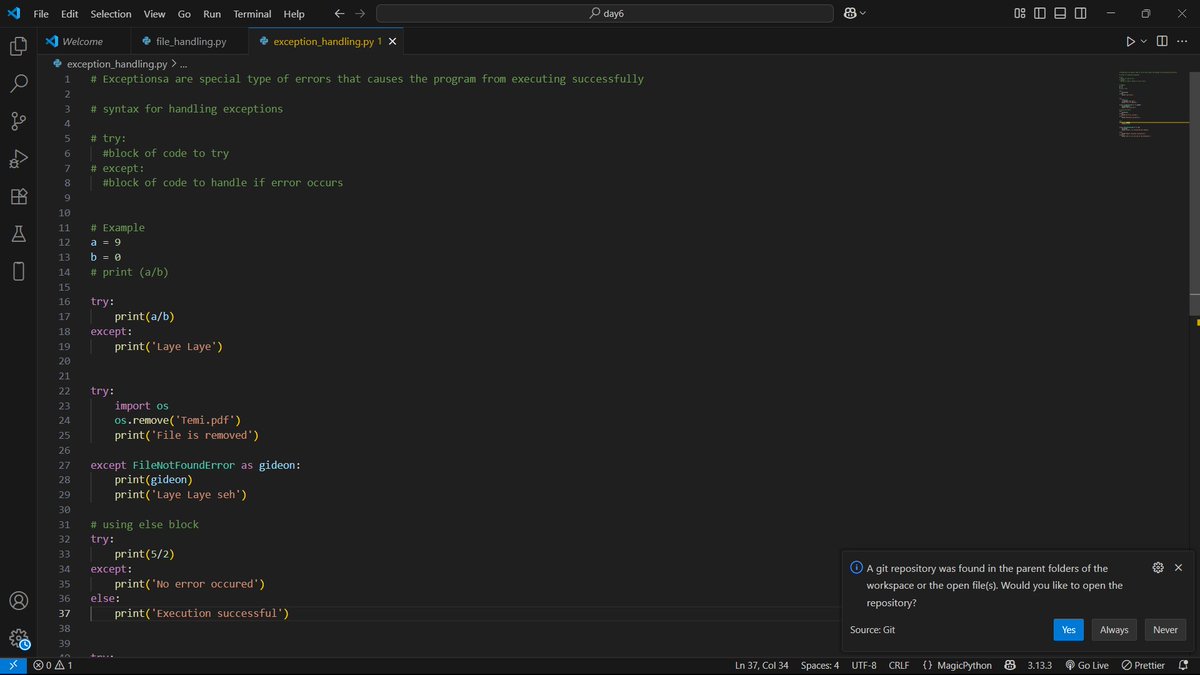Open the Extensions view
Viewport: 1200px width, 675px height.
[x=18, y=196]
